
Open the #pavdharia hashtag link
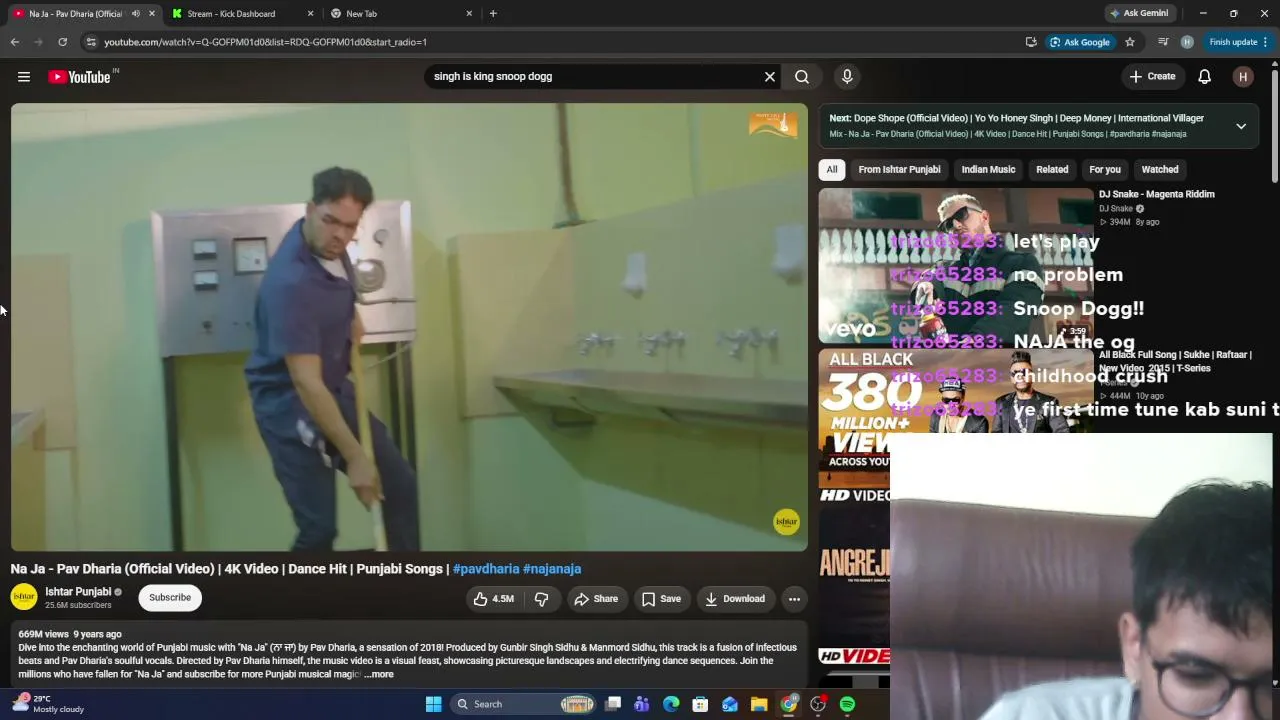point(486,569)
